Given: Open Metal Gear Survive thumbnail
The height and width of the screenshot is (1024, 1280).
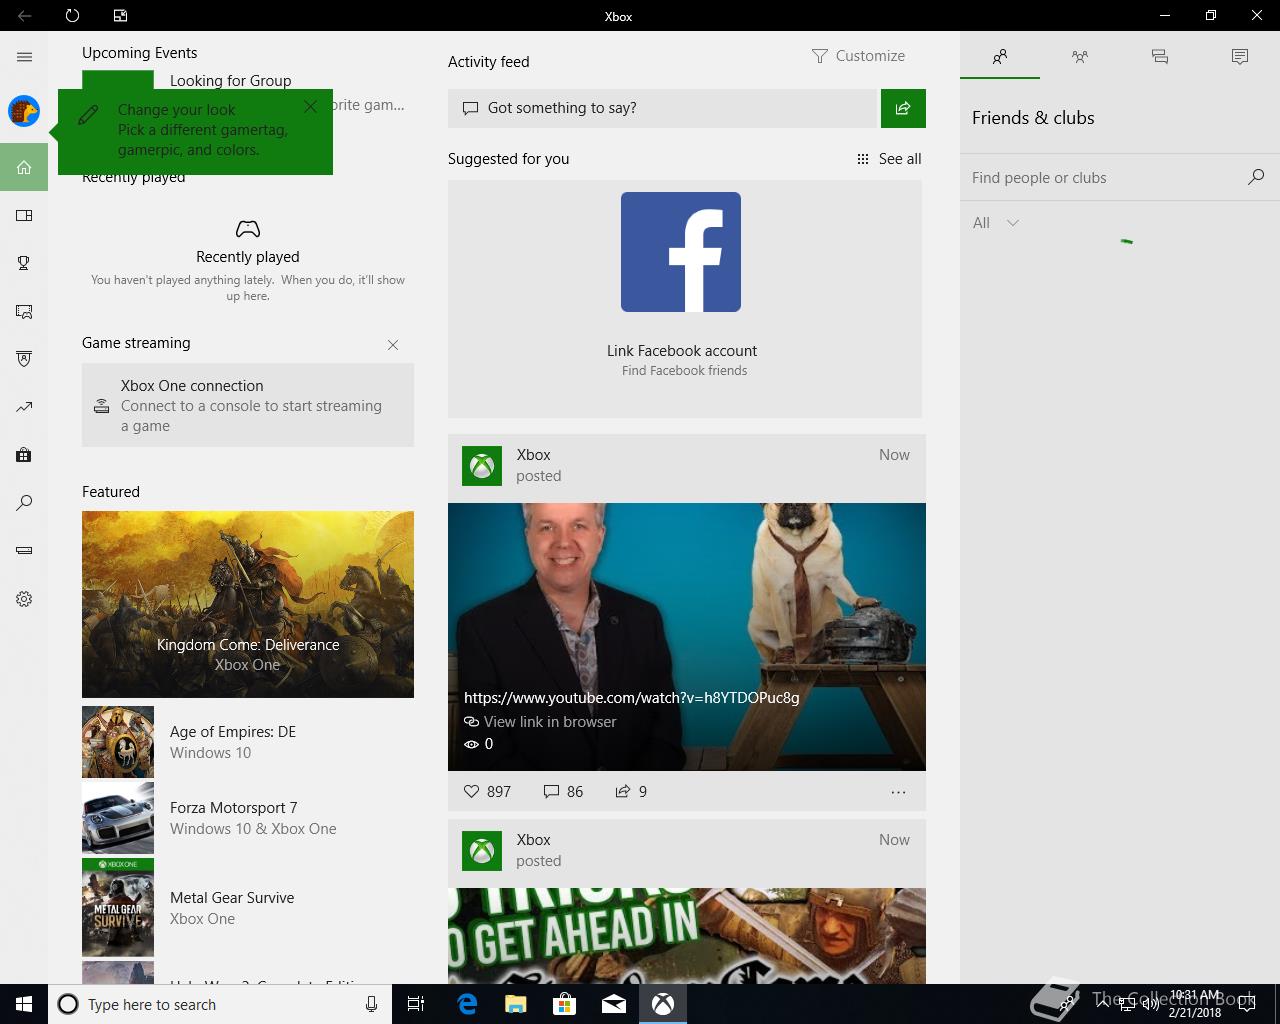Looking at the screenshot, I should click(x=118, y=907).
